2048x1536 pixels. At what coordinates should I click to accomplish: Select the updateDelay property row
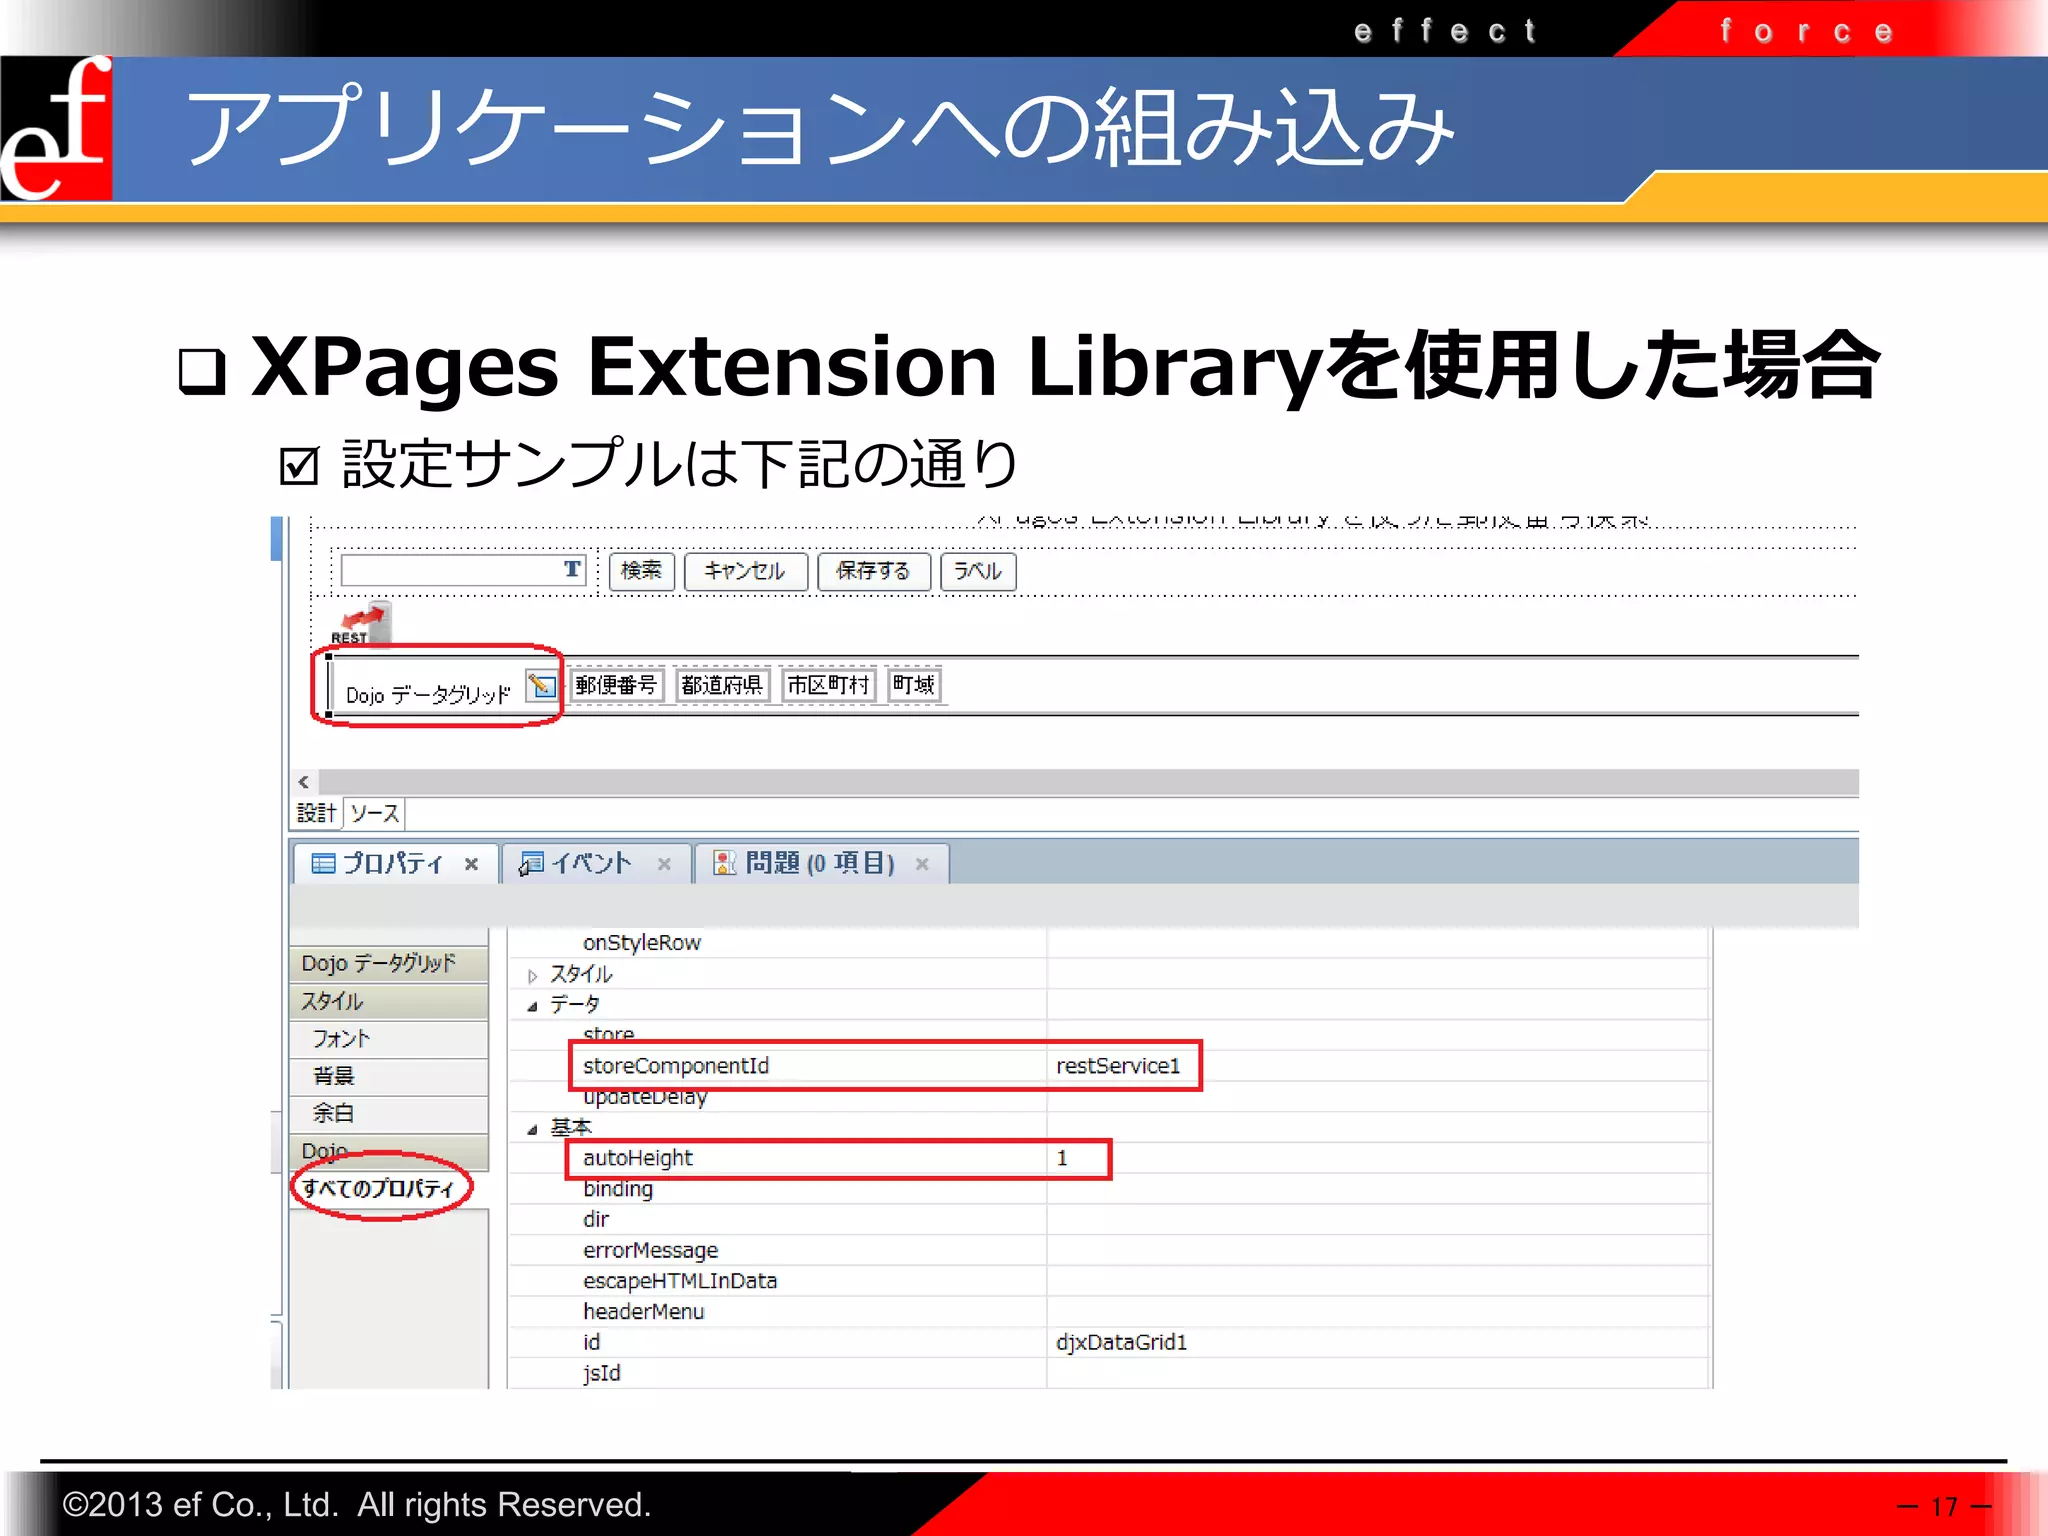(1109, 1097)
